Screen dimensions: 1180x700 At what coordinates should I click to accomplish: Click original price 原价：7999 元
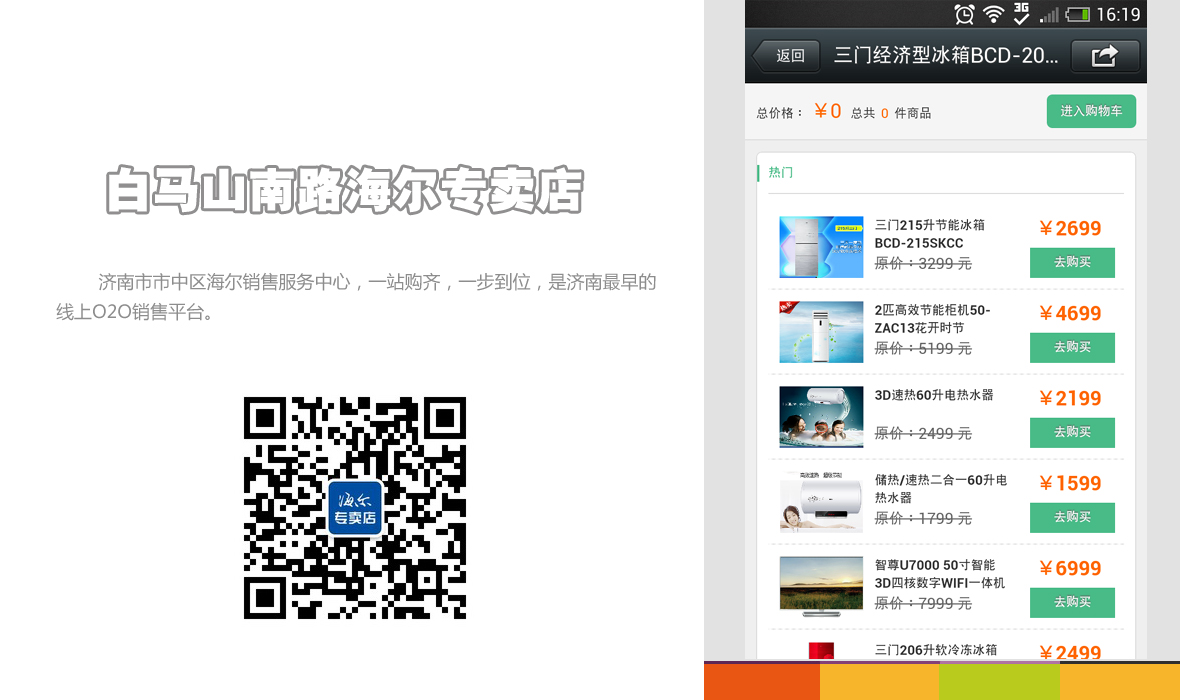(x=923, y=604)
